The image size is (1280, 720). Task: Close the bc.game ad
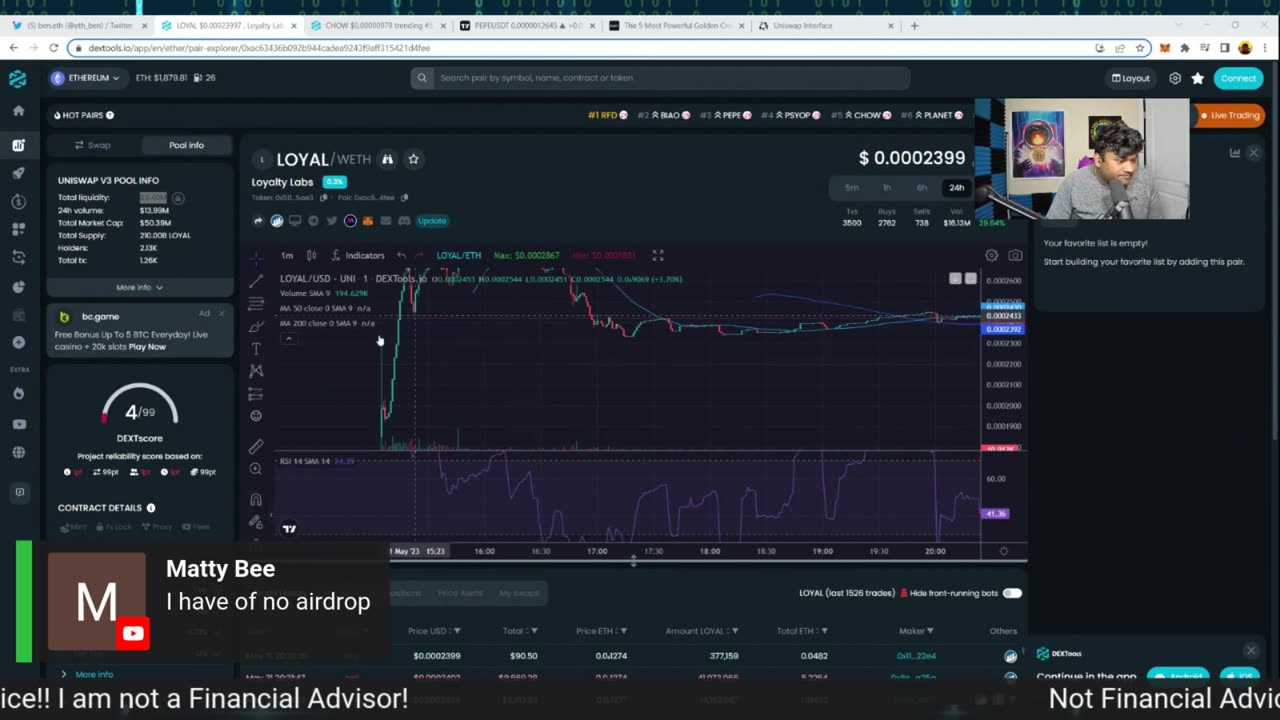(x=222, y=314)
